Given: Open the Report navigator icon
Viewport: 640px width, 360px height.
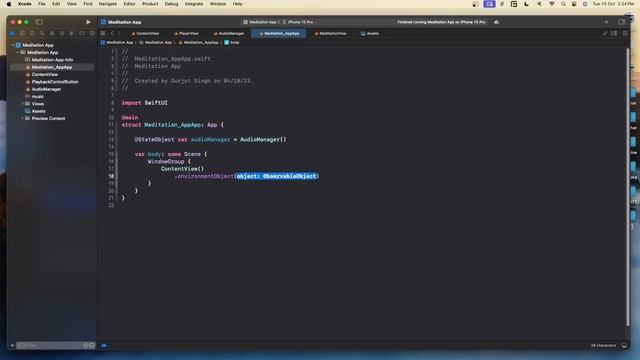Looking at the screenshot, I should (x=92, y=33).
